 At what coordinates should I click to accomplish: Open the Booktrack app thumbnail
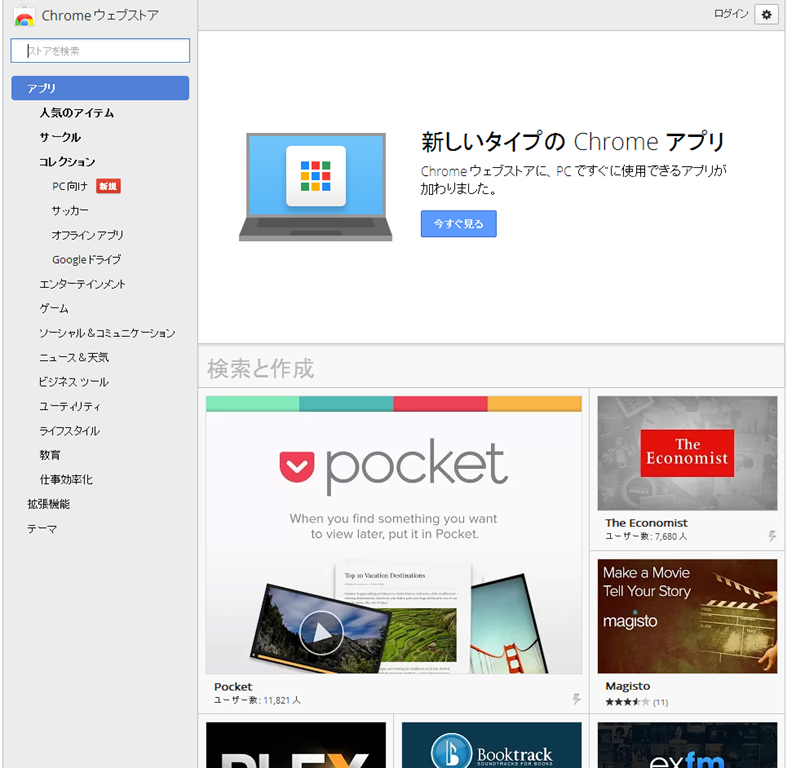click(492, 745)
